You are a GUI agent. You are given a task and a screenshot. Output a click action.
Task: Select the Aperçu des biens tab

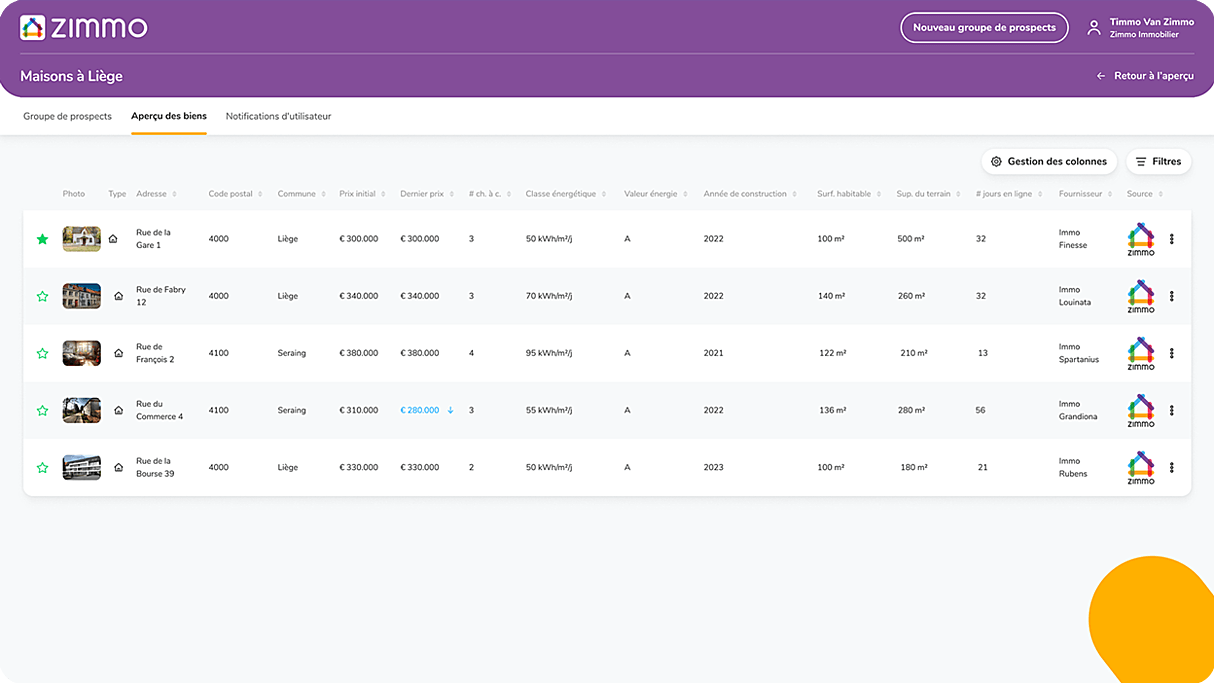point(169,116)
